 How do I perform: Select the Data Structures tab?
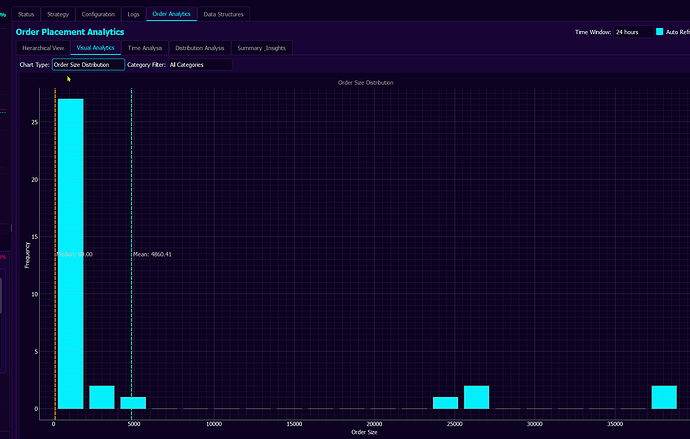[x=223, y=14]
